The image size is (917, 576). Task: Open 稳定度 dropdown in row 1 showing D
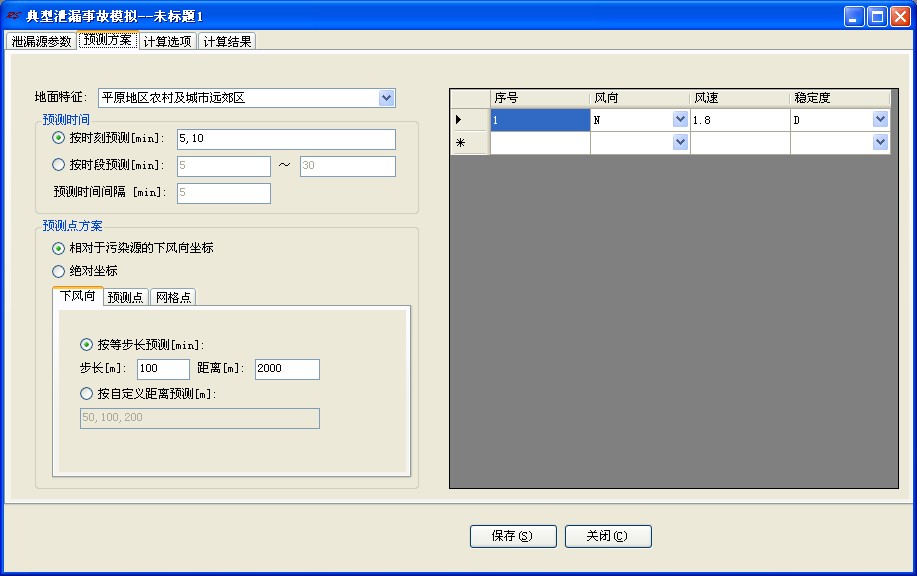click(880, 119)
